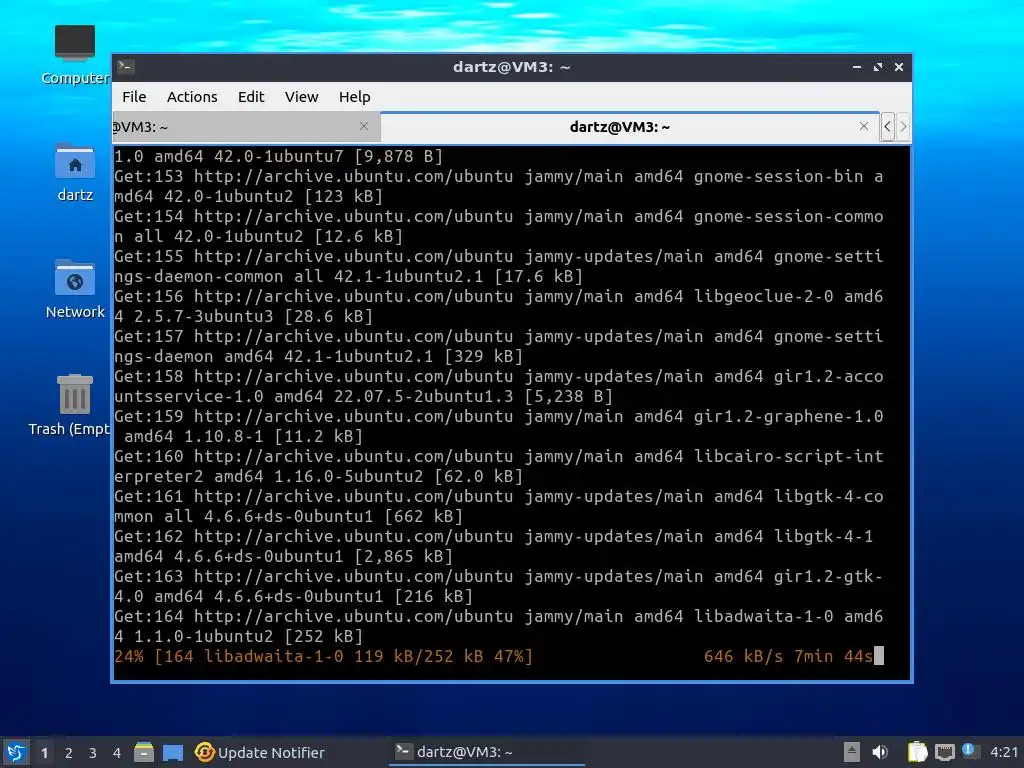This screenshot has height=768, width=1024.
Task: Open the clipboard manager tray icon
Action: pyautogui.click(x=917, y=752)
